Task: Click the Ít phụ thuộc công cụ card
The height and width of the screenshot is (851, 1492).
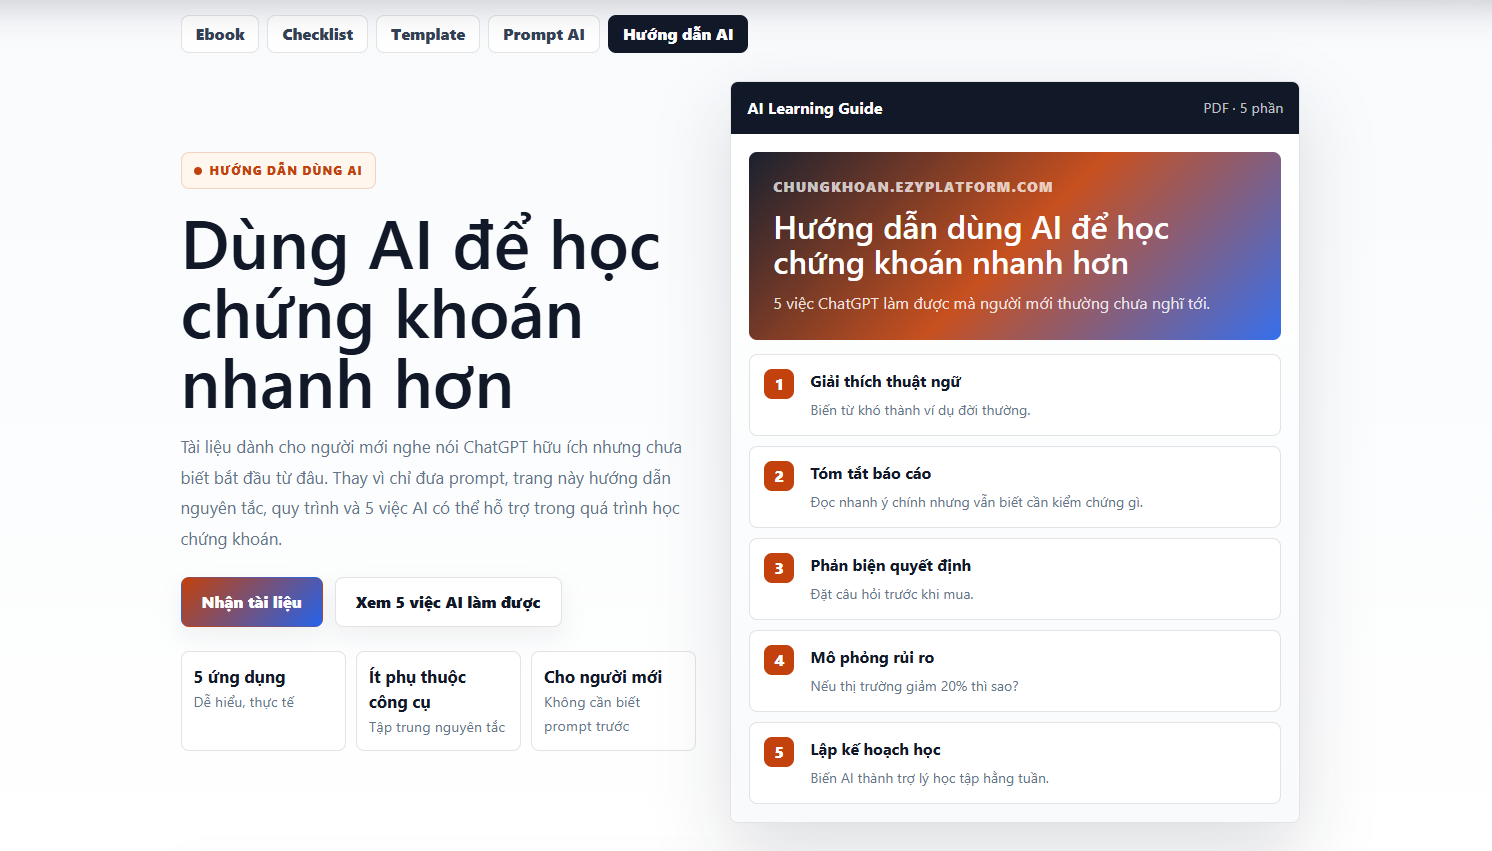Action: (x=438, y=701)
